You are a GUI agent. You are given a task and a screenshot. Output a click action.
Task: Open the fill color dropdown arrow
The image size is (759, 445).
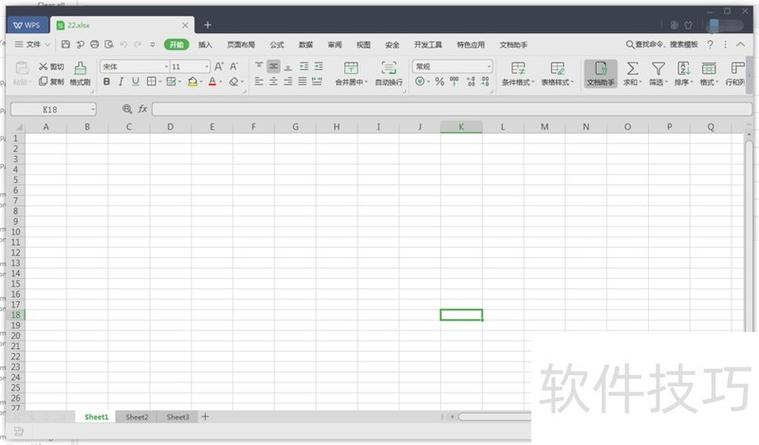point(201,82)
